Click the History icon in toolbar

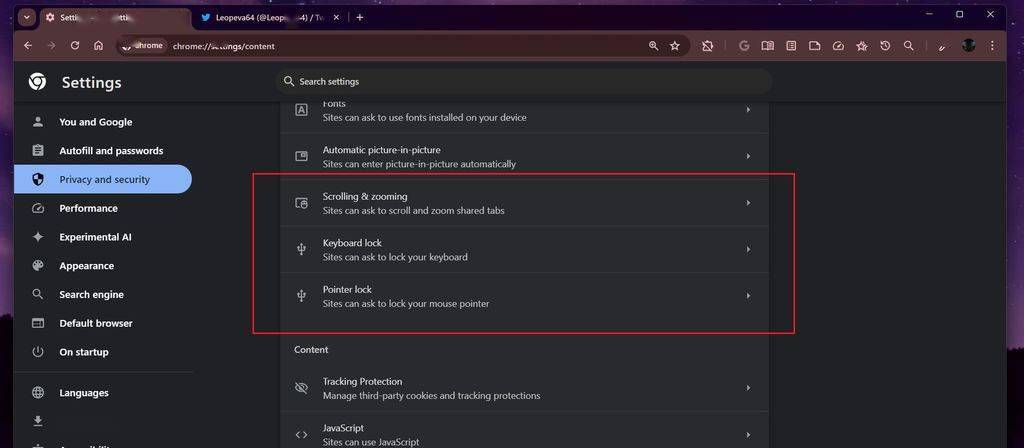pyautogui.click(x=885, y=45)
